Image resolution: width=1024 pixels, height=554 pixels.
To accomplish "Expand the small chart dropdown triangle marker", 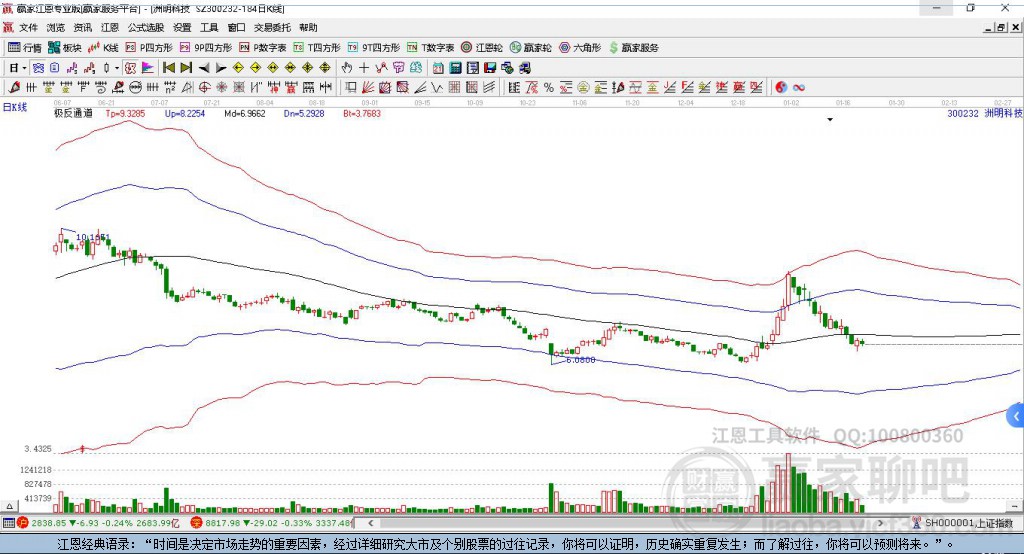I will [x=830, y=120].
